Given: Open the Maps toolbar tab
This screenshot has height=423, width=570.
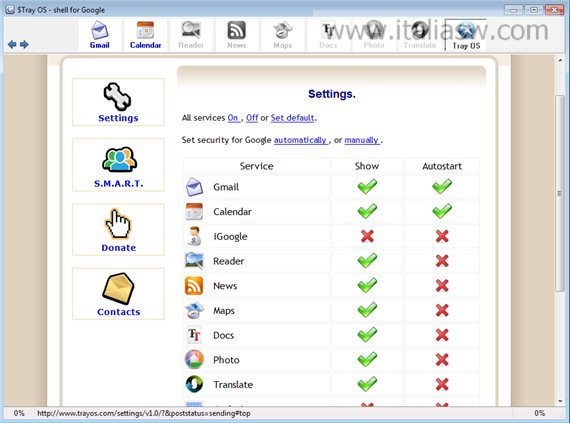Looking at the screenshot, I should (x=282, y=35).
